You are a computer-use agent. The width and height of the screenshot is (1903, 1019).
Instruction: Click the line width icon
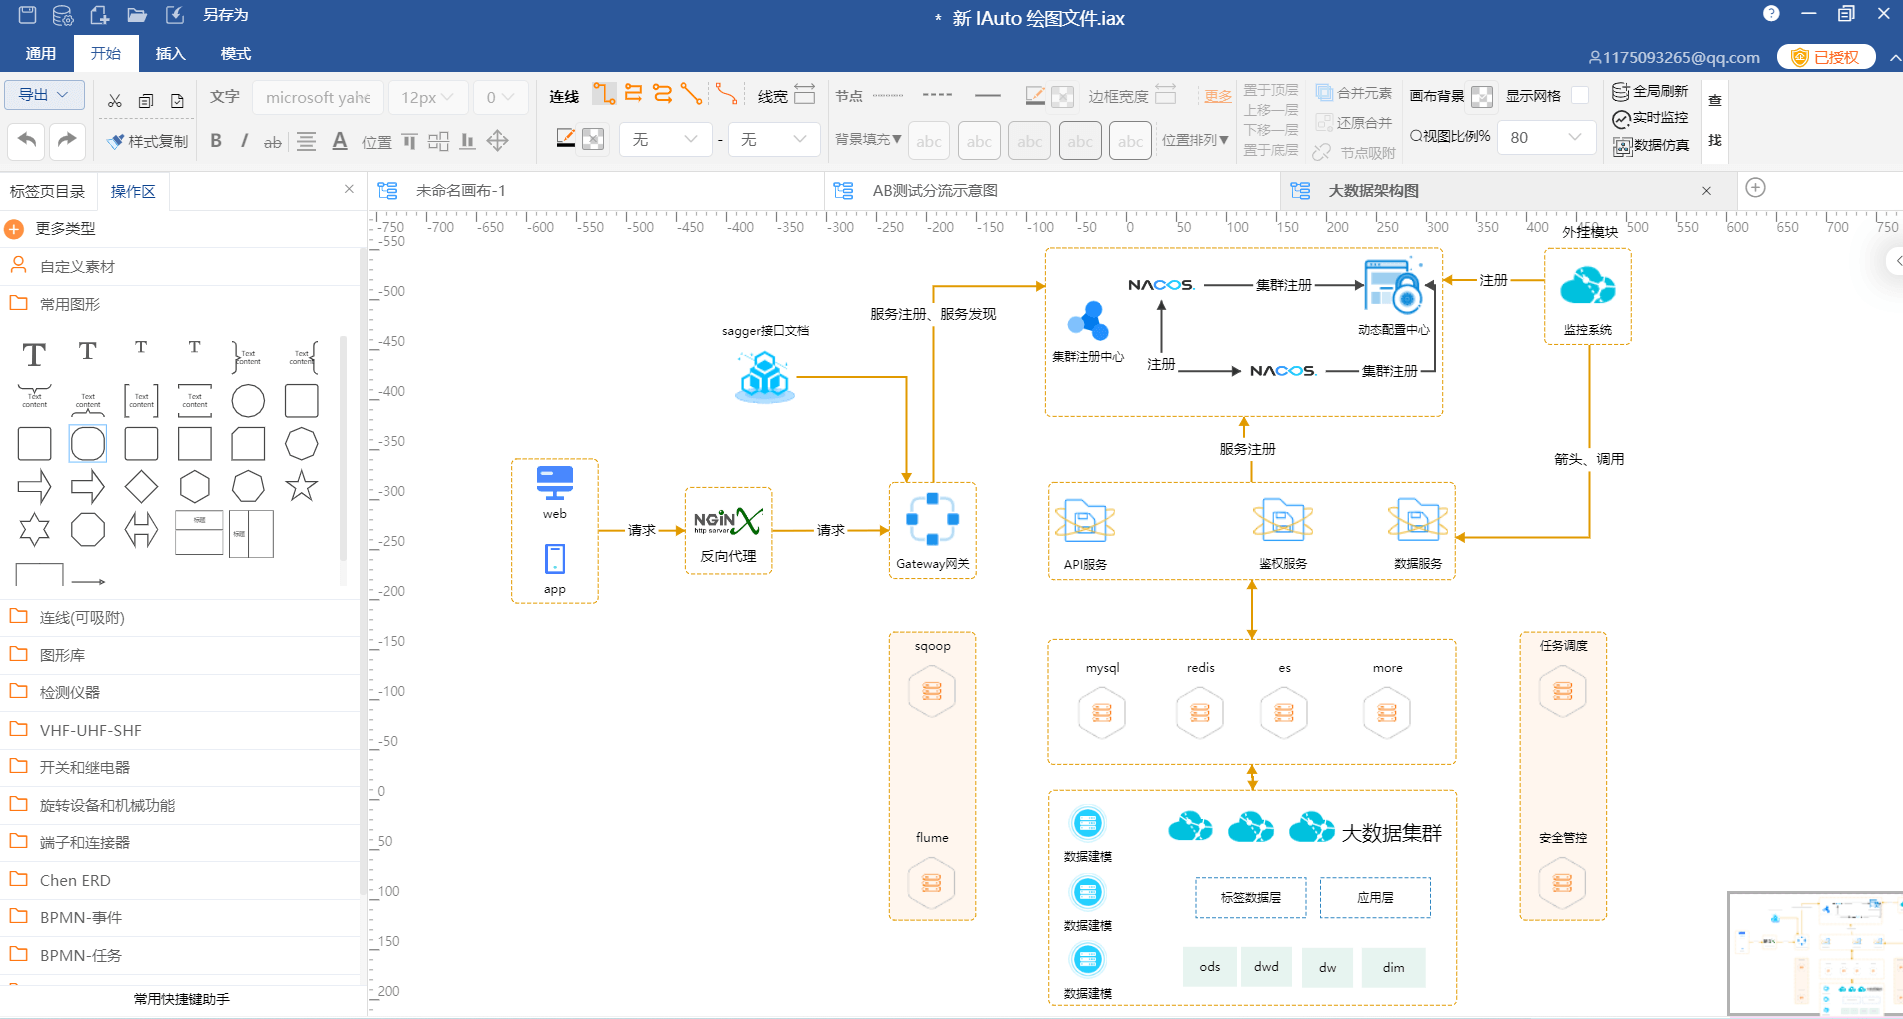(805, 94)
